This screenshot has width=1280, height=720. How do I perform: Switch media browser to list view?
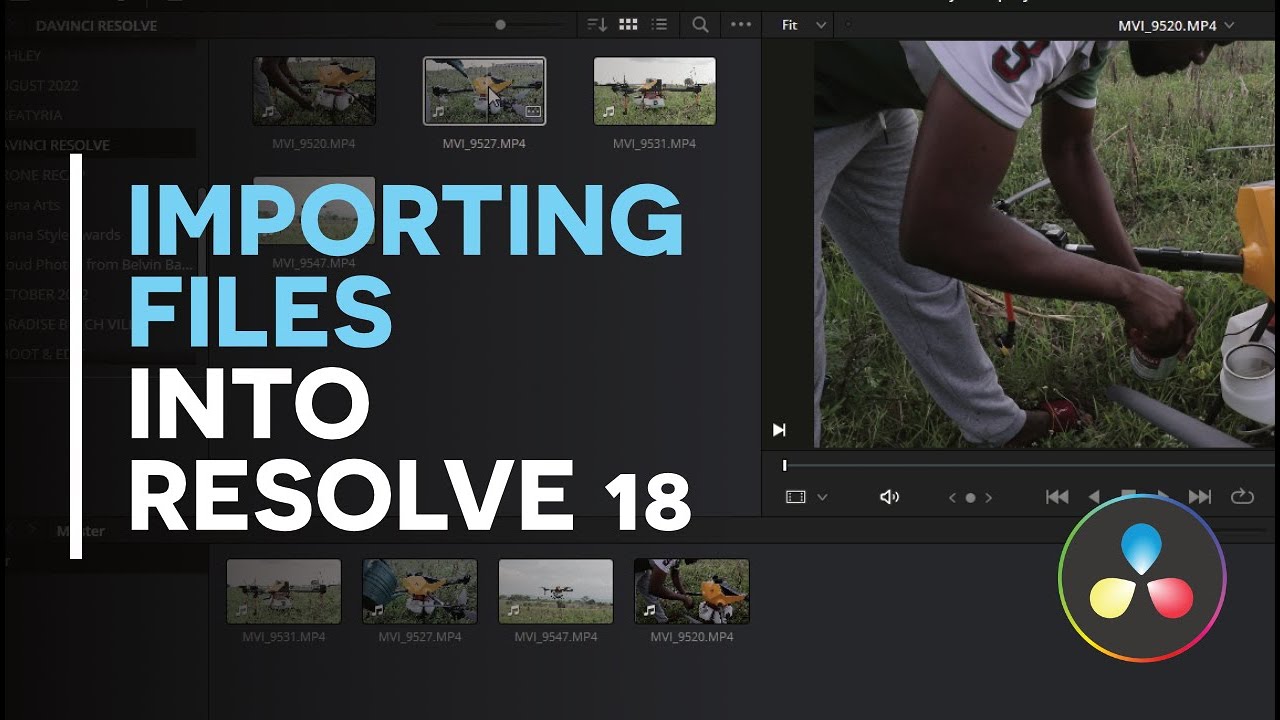pos(659,25)
